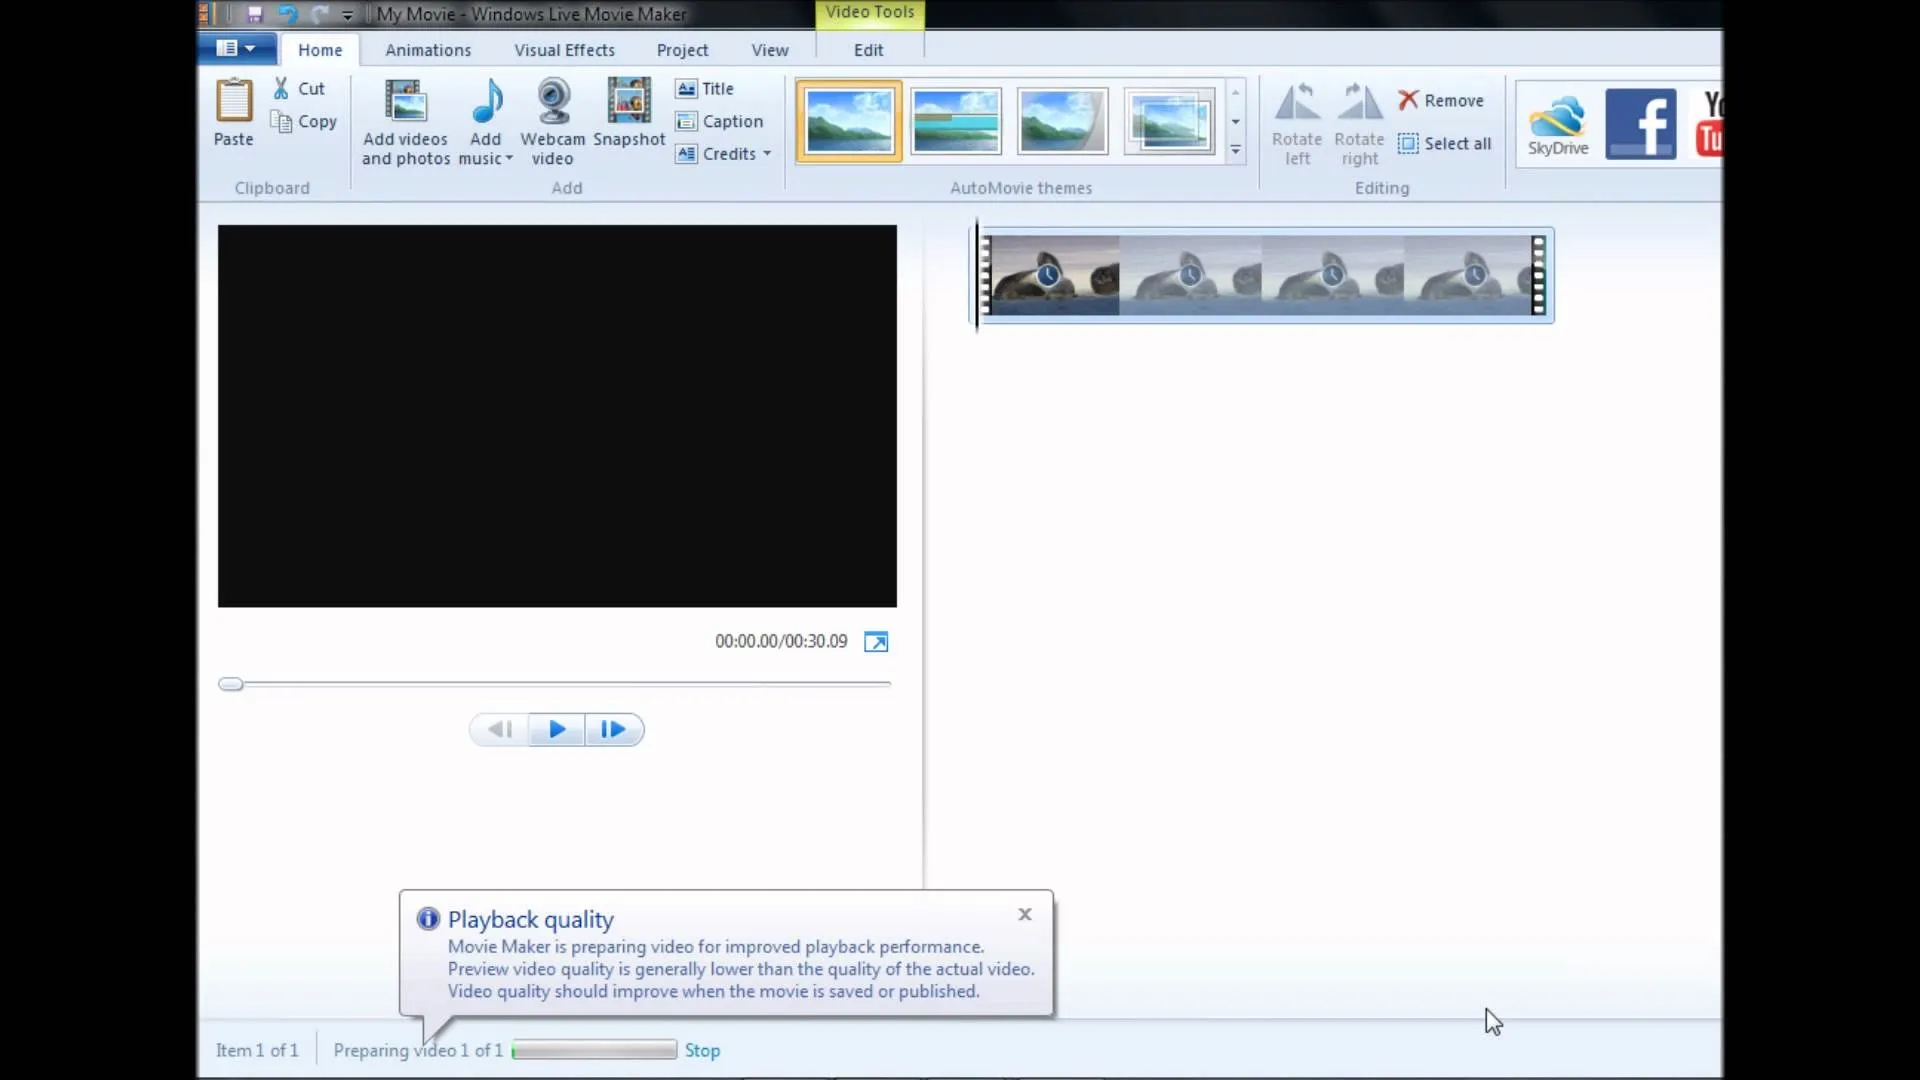Click the Playback quality info icon
This screenshot has height=1080, width=1920.
(x=428, y=919)
